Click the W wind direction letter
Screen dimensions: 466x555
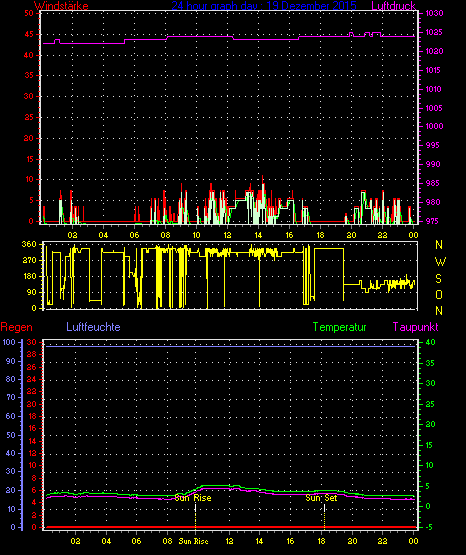(440, 262)
